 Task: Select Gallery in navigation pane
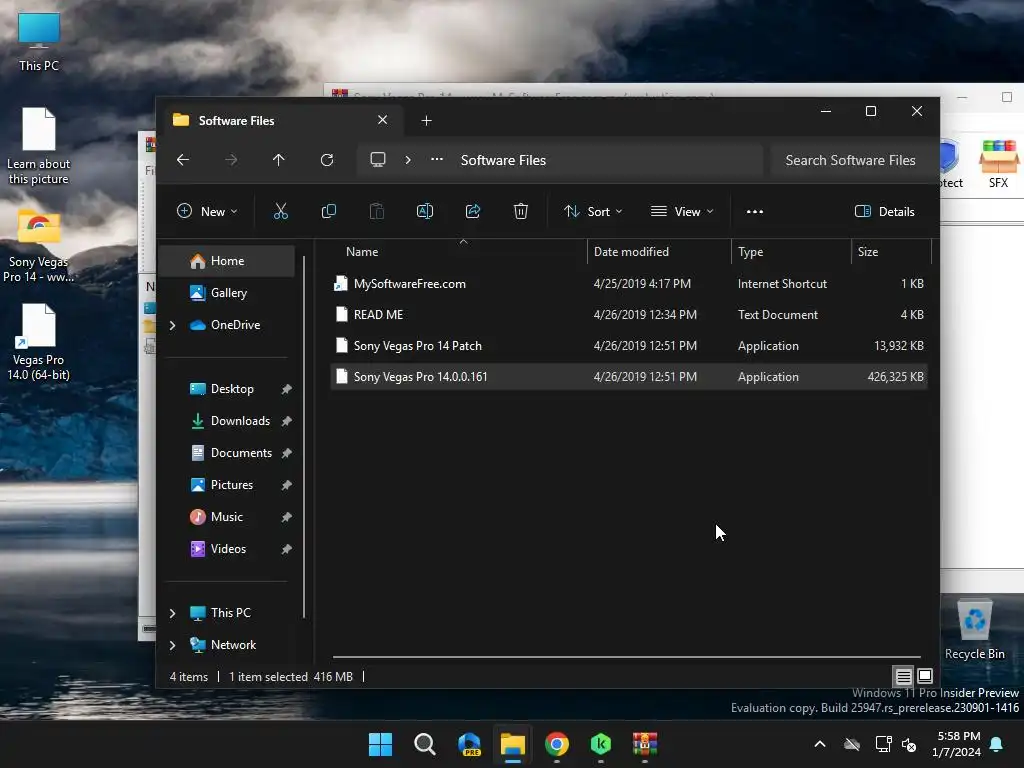227,293
